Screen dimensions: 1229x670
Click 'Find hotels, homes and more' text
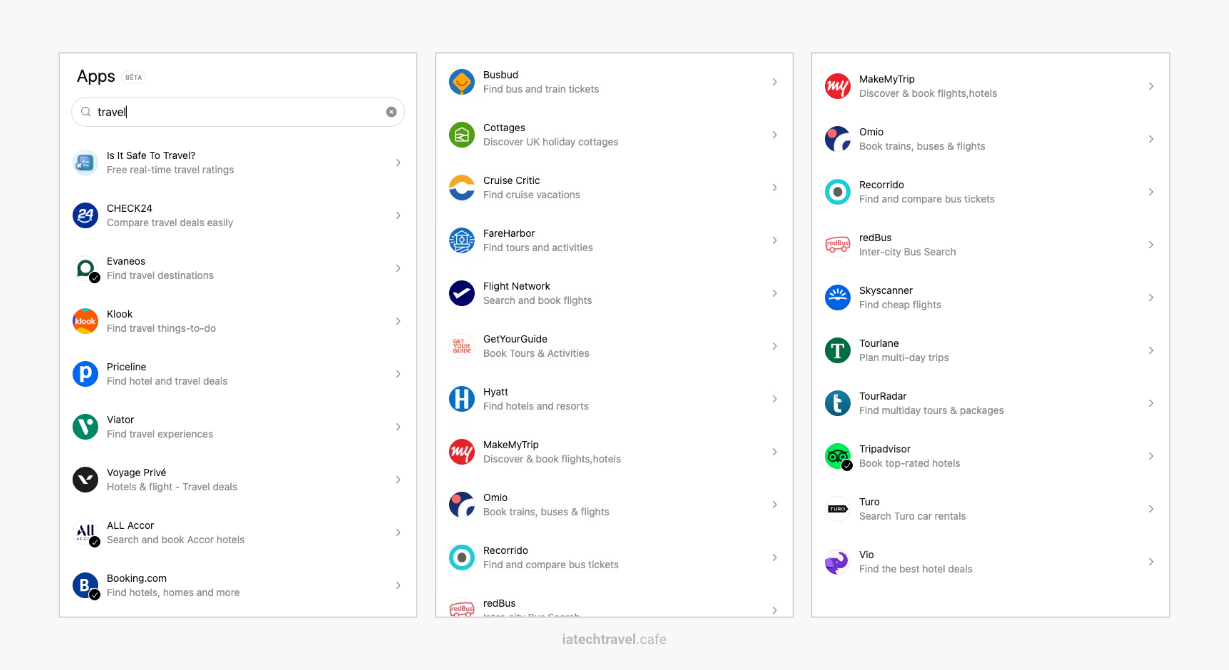pyautogui.click(x=173, y=593)
